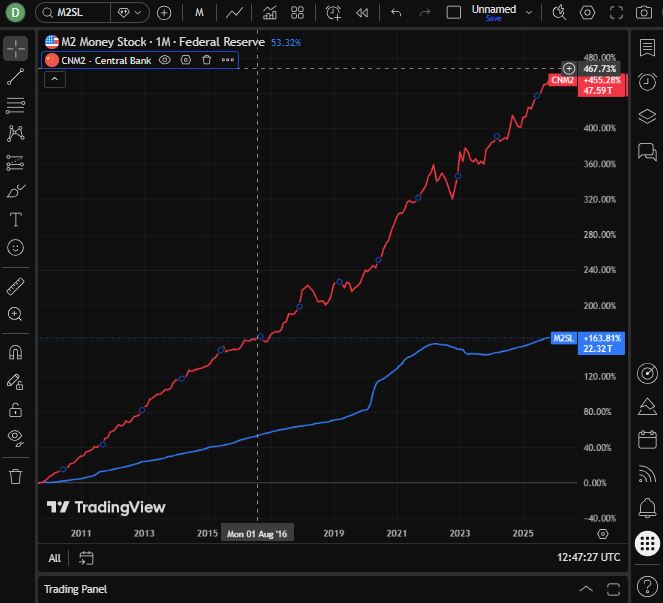Open the pattern drawing tools
The image size is (663, 603).
[x=15, y=134]
